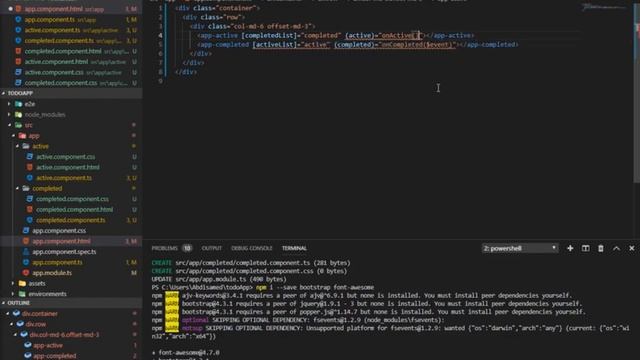Image resolution: width=640 pixels, height=360 pixels.
Task: Place cursor on editor line 4 number
Action: [x=160, y=36]
